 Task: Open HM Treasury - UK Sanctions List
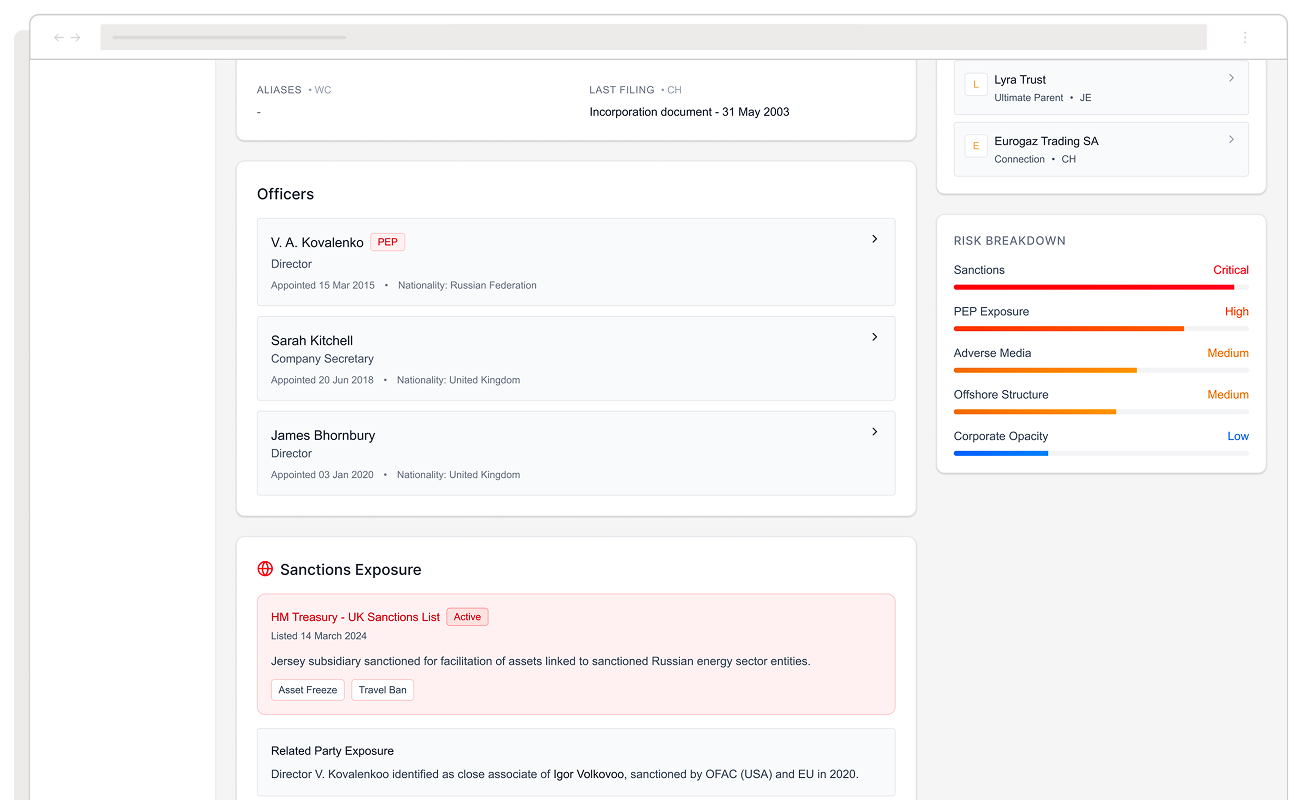pyautogui.click(x=355, y=617)
